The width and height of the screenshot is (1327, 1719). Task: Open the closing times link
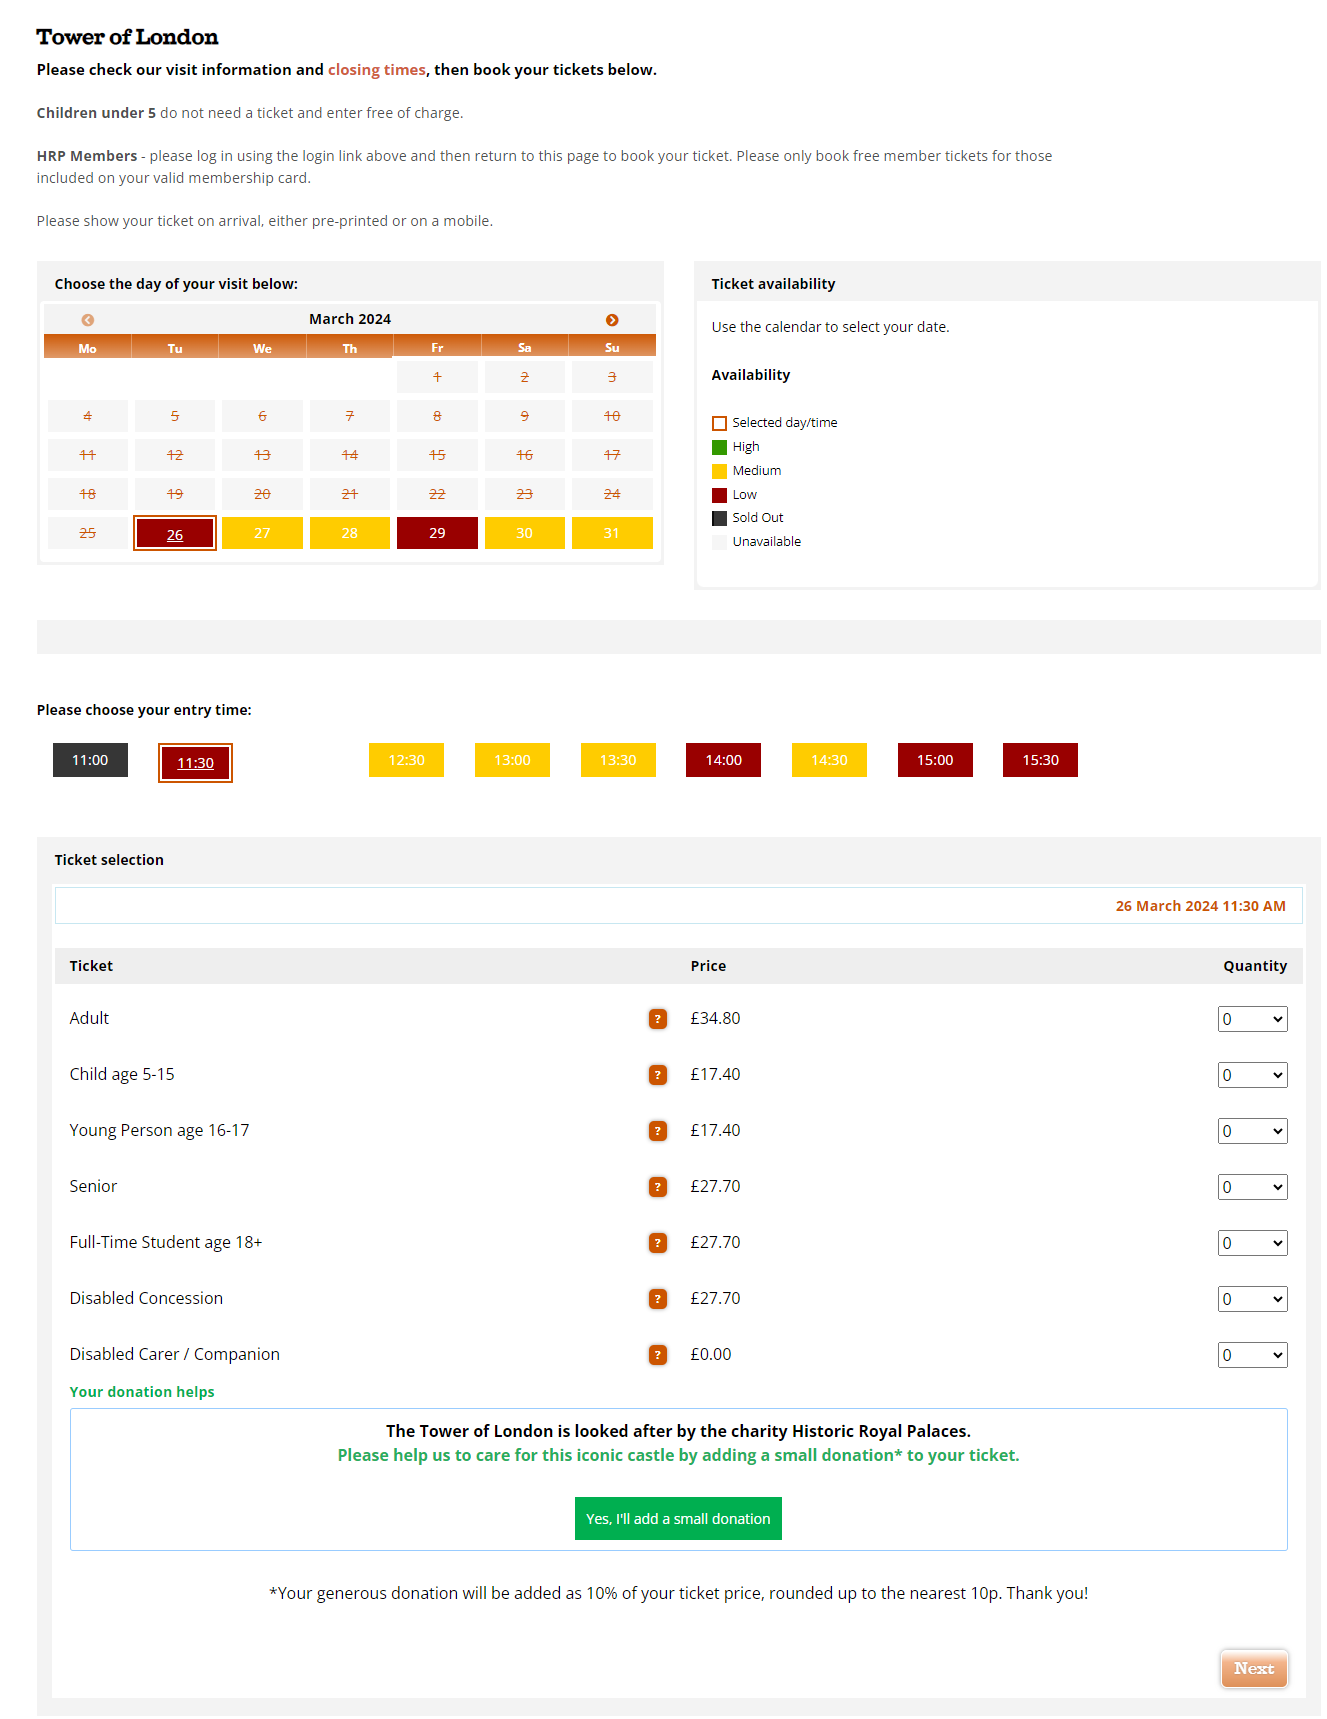(x=377, y=70)
